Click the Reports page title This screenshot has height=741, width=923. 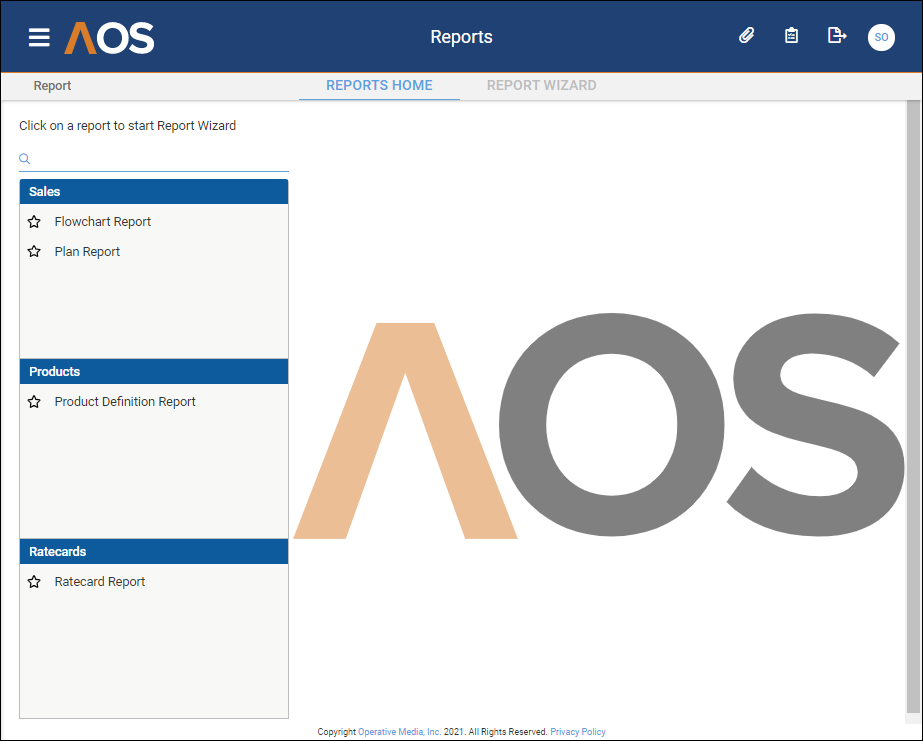pyautogui.click(x=462, y=36)
